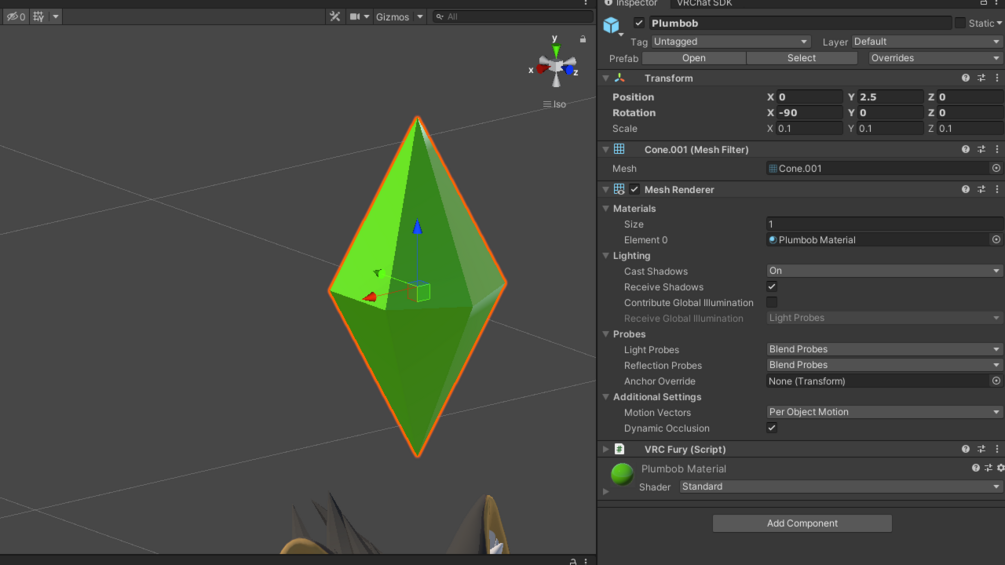The image size is (1005, 565).
Task: Click the Add Component button
Action: pos(802,523)
